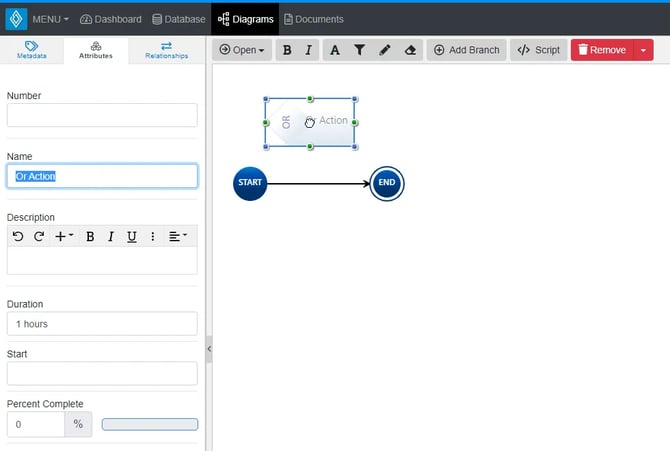The image size is (670, 451).
Task: Open the Open dropdown button
Action: pyautogui.click(x=242, y=50)
